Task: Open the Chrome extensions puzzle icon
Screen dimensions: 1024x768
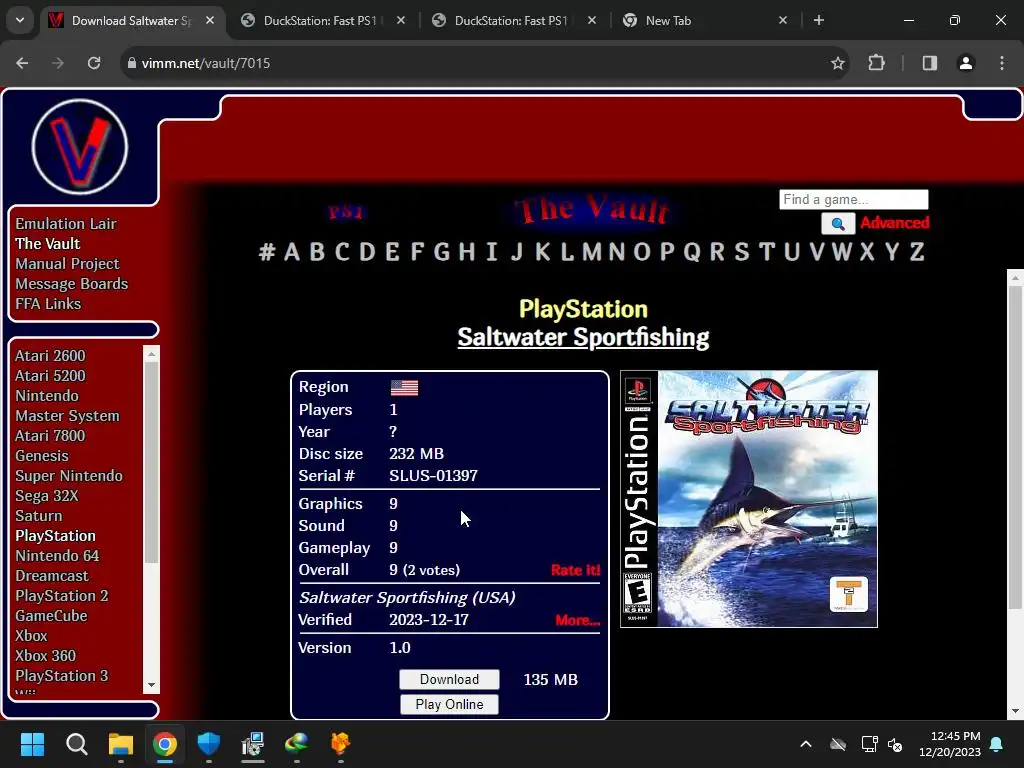Action: coord(876,63)
